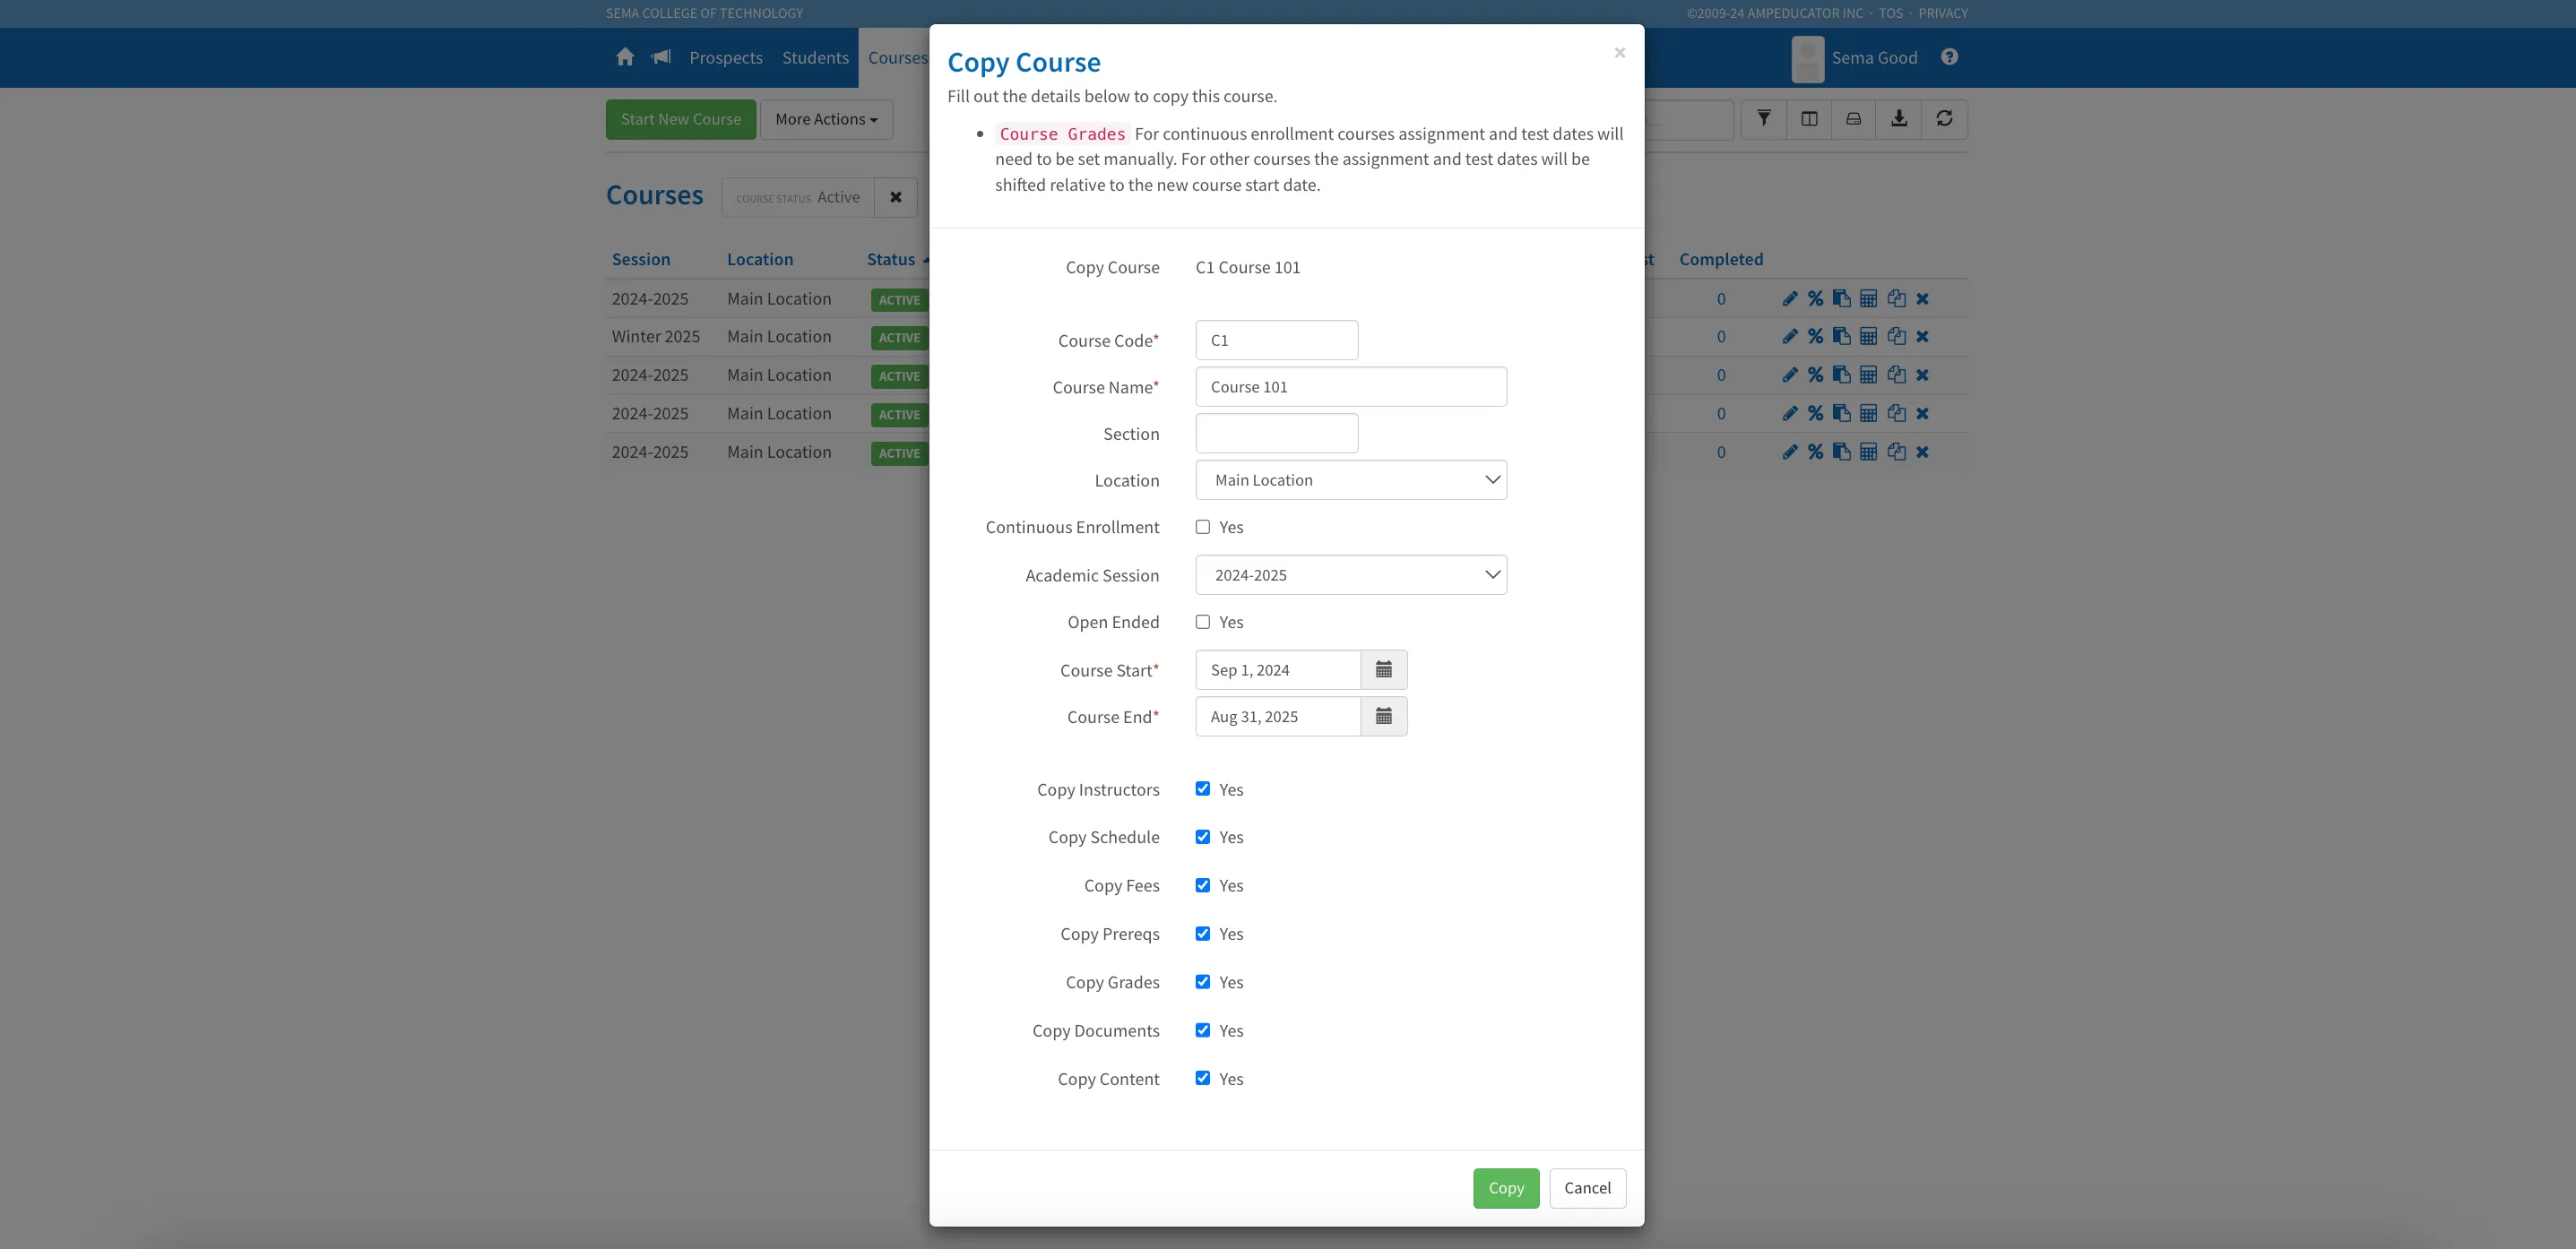This screenshot has height=1249, width=2576.
Task: Toggle the Copy Documents checkbox
Action: click(x=1203, y=1030)
